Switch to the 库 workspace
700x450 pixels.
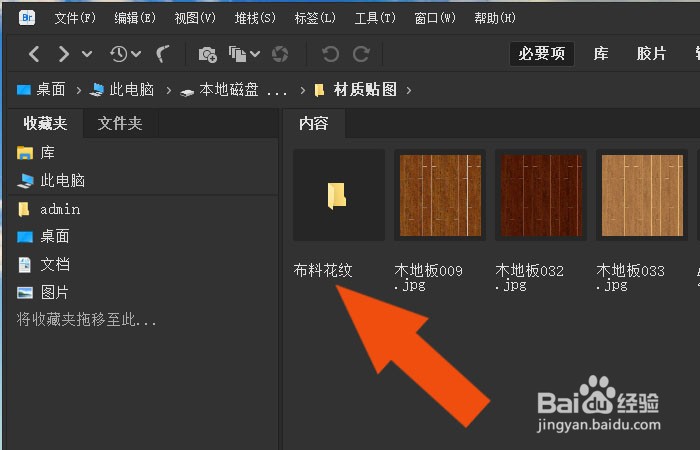[x=601, y=54]
